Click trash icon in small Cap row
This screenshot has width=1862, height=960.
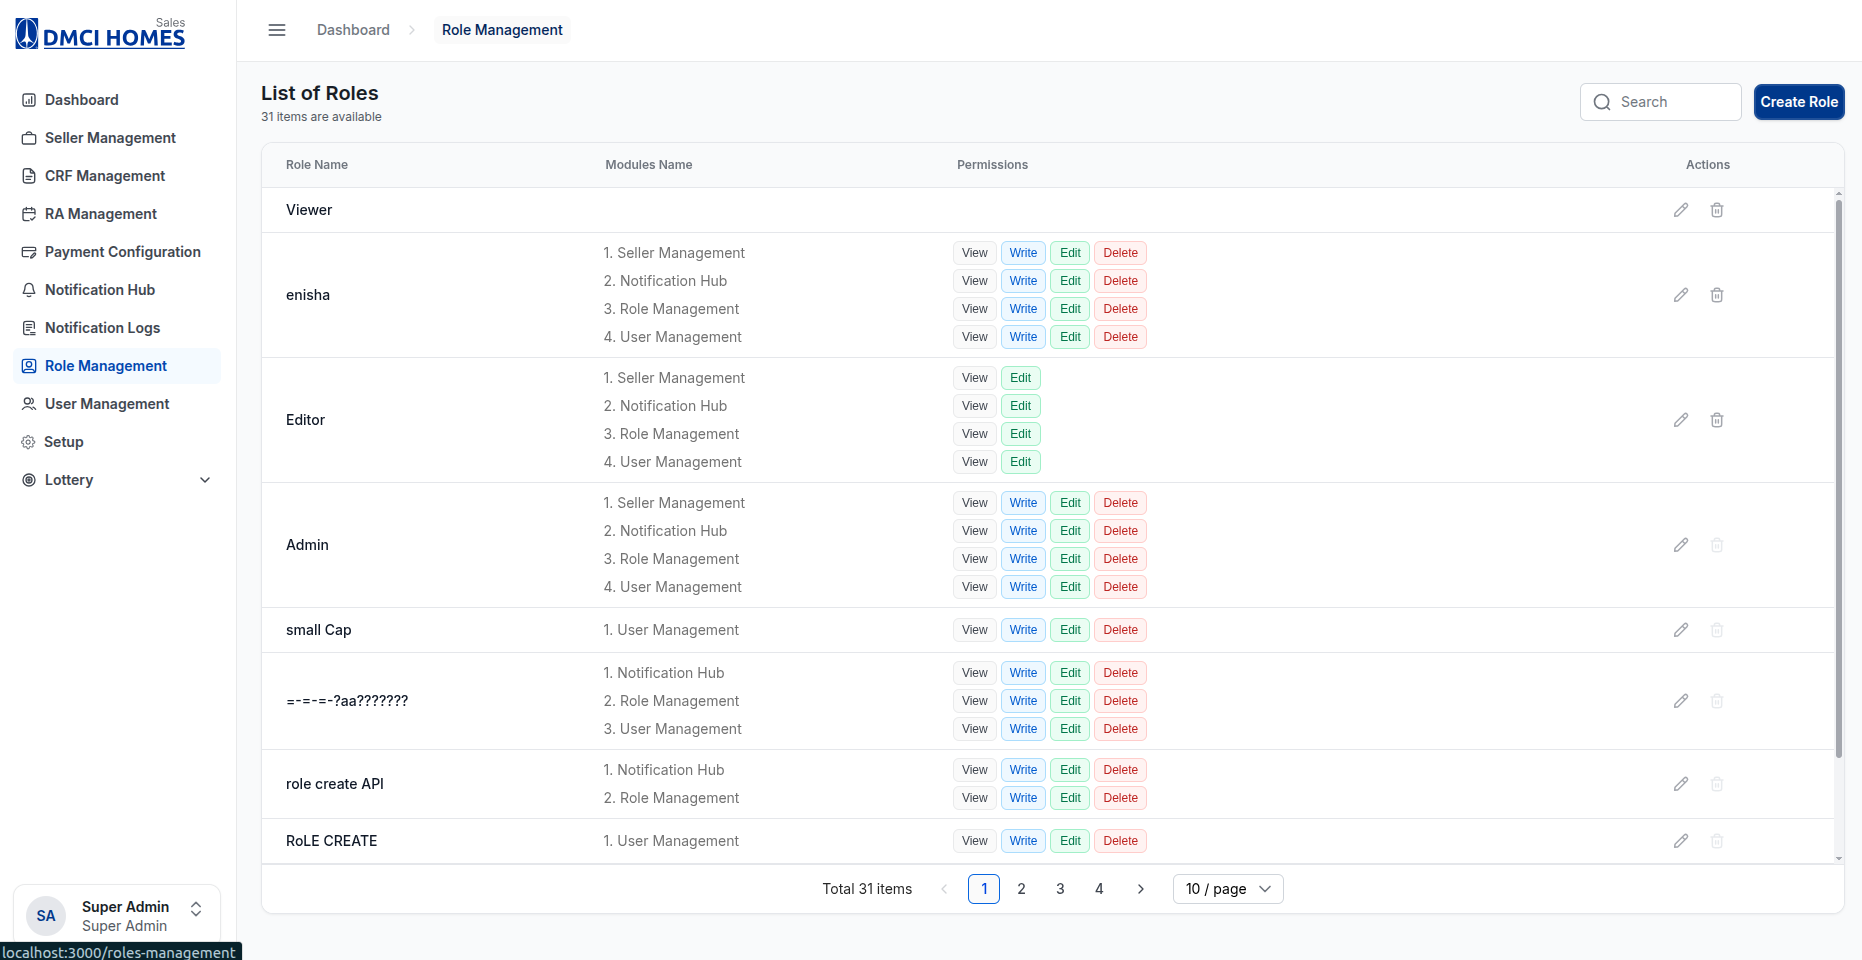[1717, 630]
